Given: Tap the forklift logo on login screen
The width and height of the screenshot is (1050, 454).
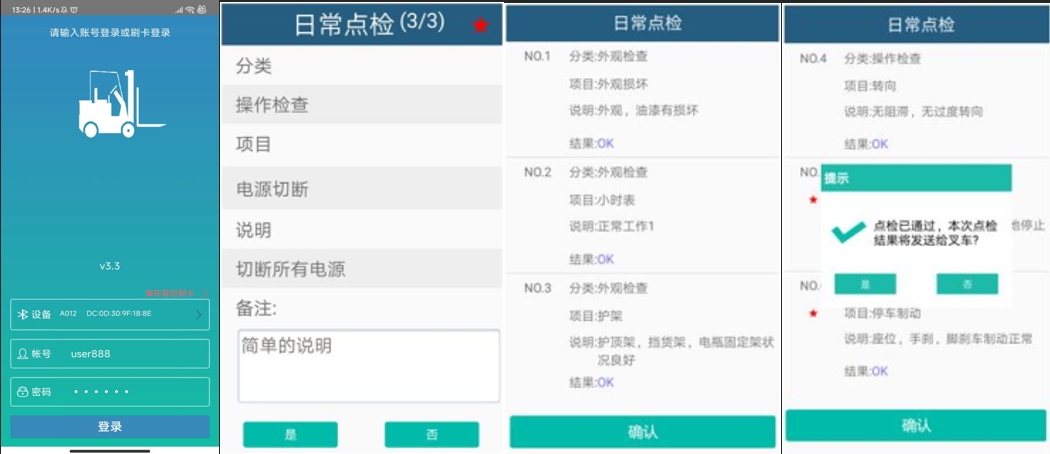Looking at the screenshot, I should (108, 104).
